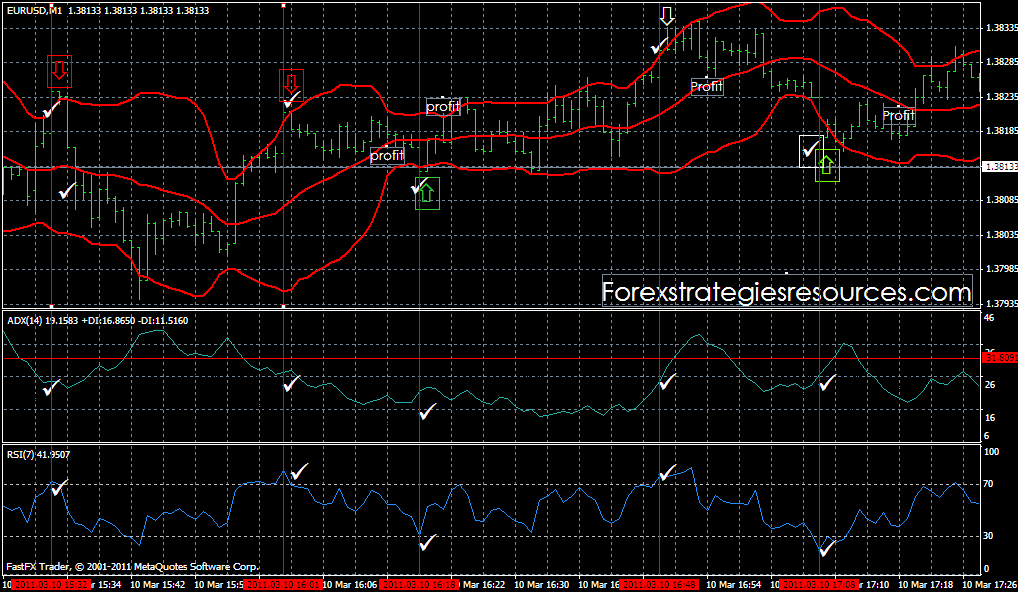Select the 2011.03.10 17:08 vertical line time label

(x=819, y=585)
